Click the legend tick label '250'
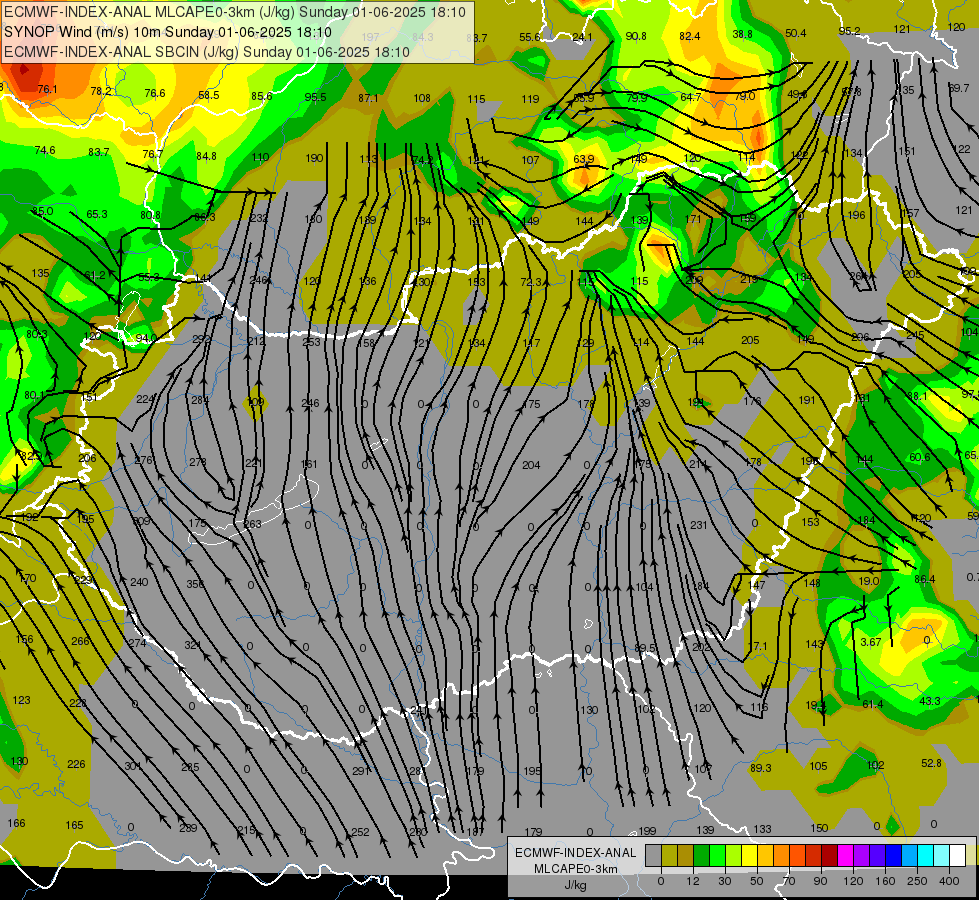 (917, 881)
